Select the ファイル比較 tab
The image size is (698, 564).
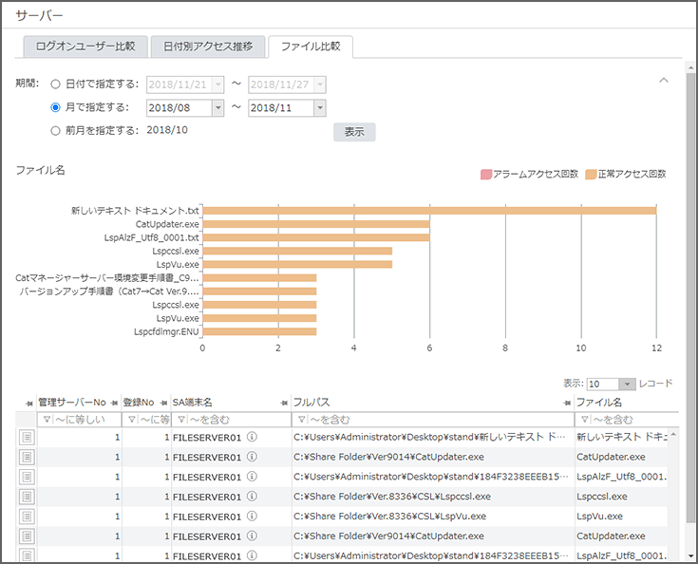coord(311,47)
